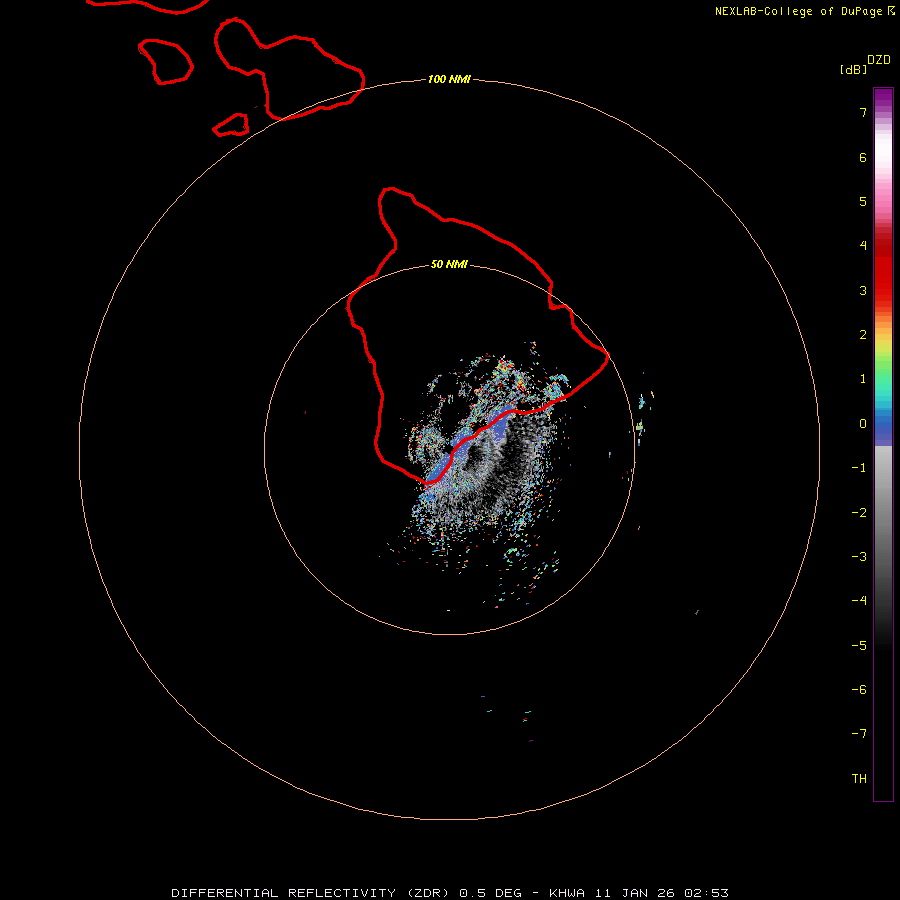Viewport: 900px width, 900px height.
Task: Click the colorbar tick label -7
Action: [859, 734]
